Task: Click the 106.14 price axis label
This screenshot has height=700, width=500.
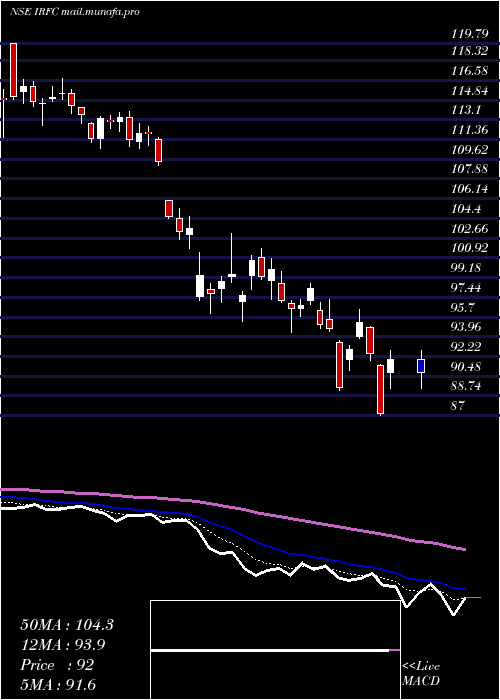Action: pos(469,189)
